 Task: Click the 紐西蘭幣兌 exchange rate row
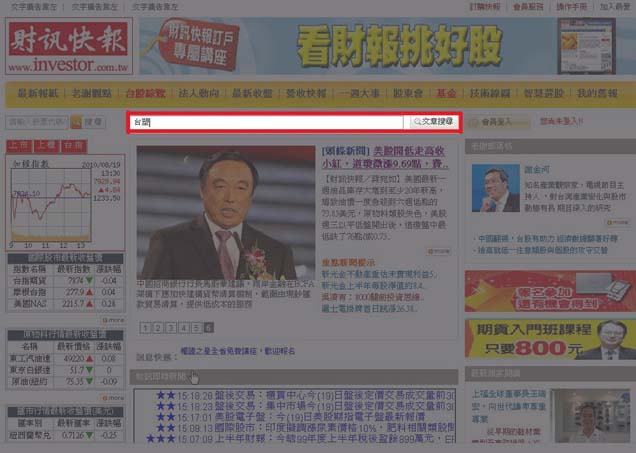click(x=65, y=435)
